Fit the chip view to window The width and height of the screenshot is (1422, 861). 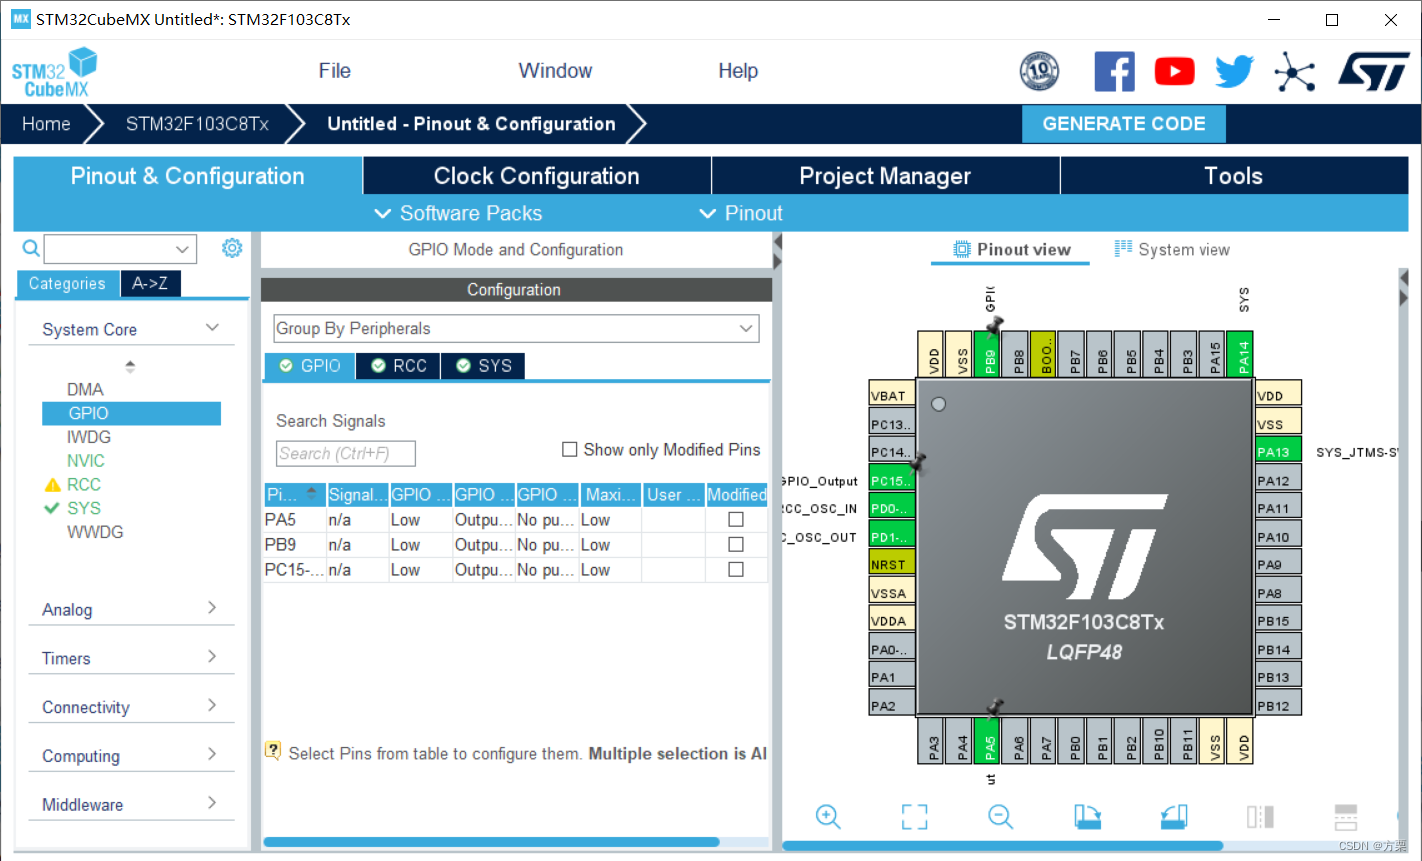(x=914, y=817)
